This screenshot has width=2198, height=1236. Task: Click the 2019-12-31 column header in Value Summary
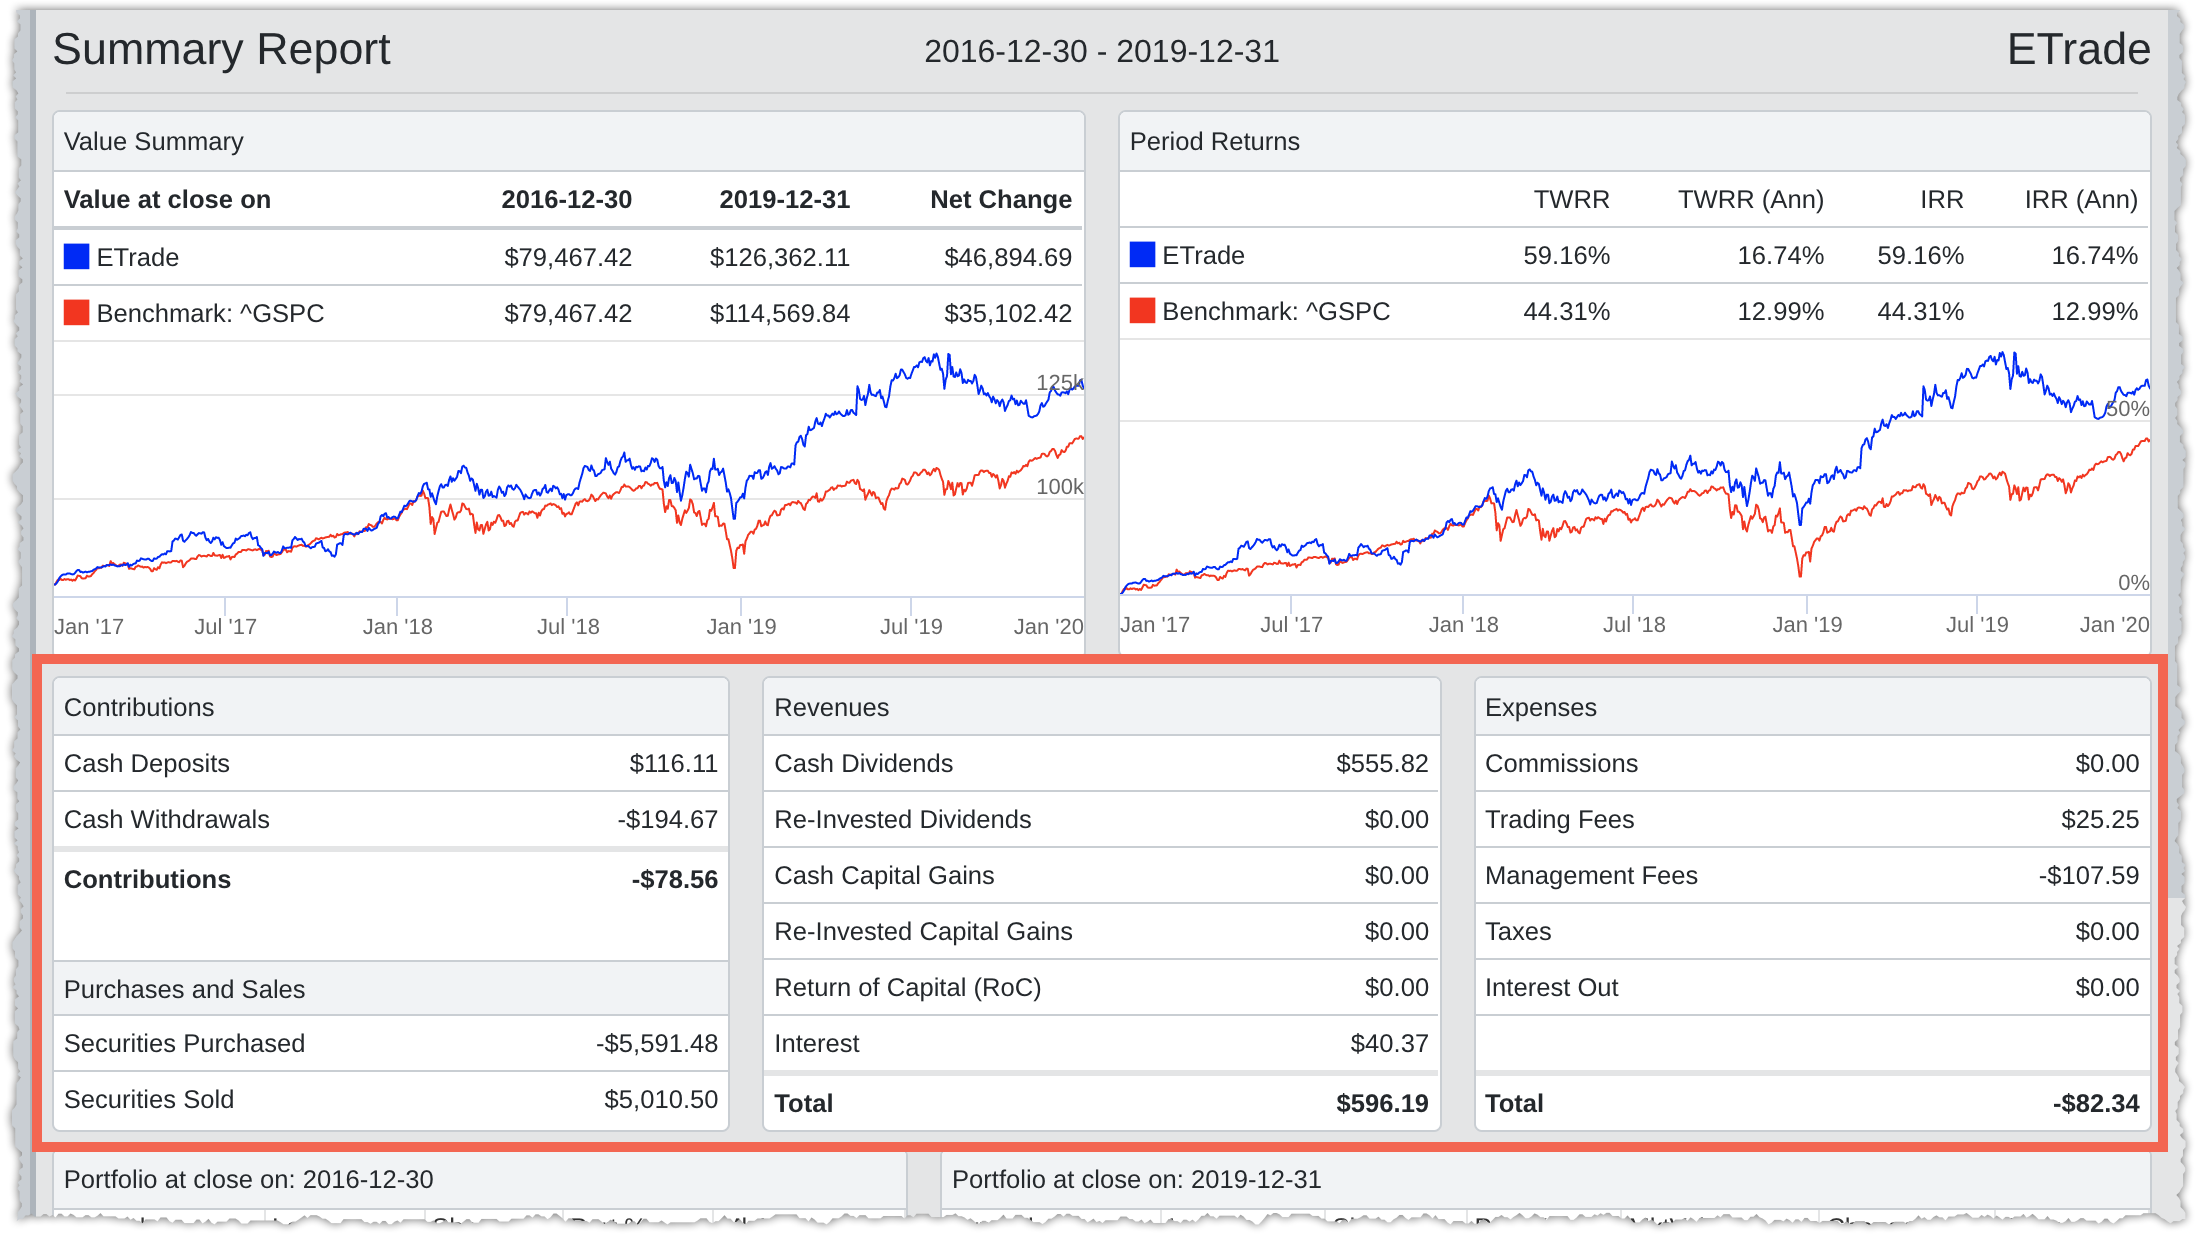(x=784, y=199)
